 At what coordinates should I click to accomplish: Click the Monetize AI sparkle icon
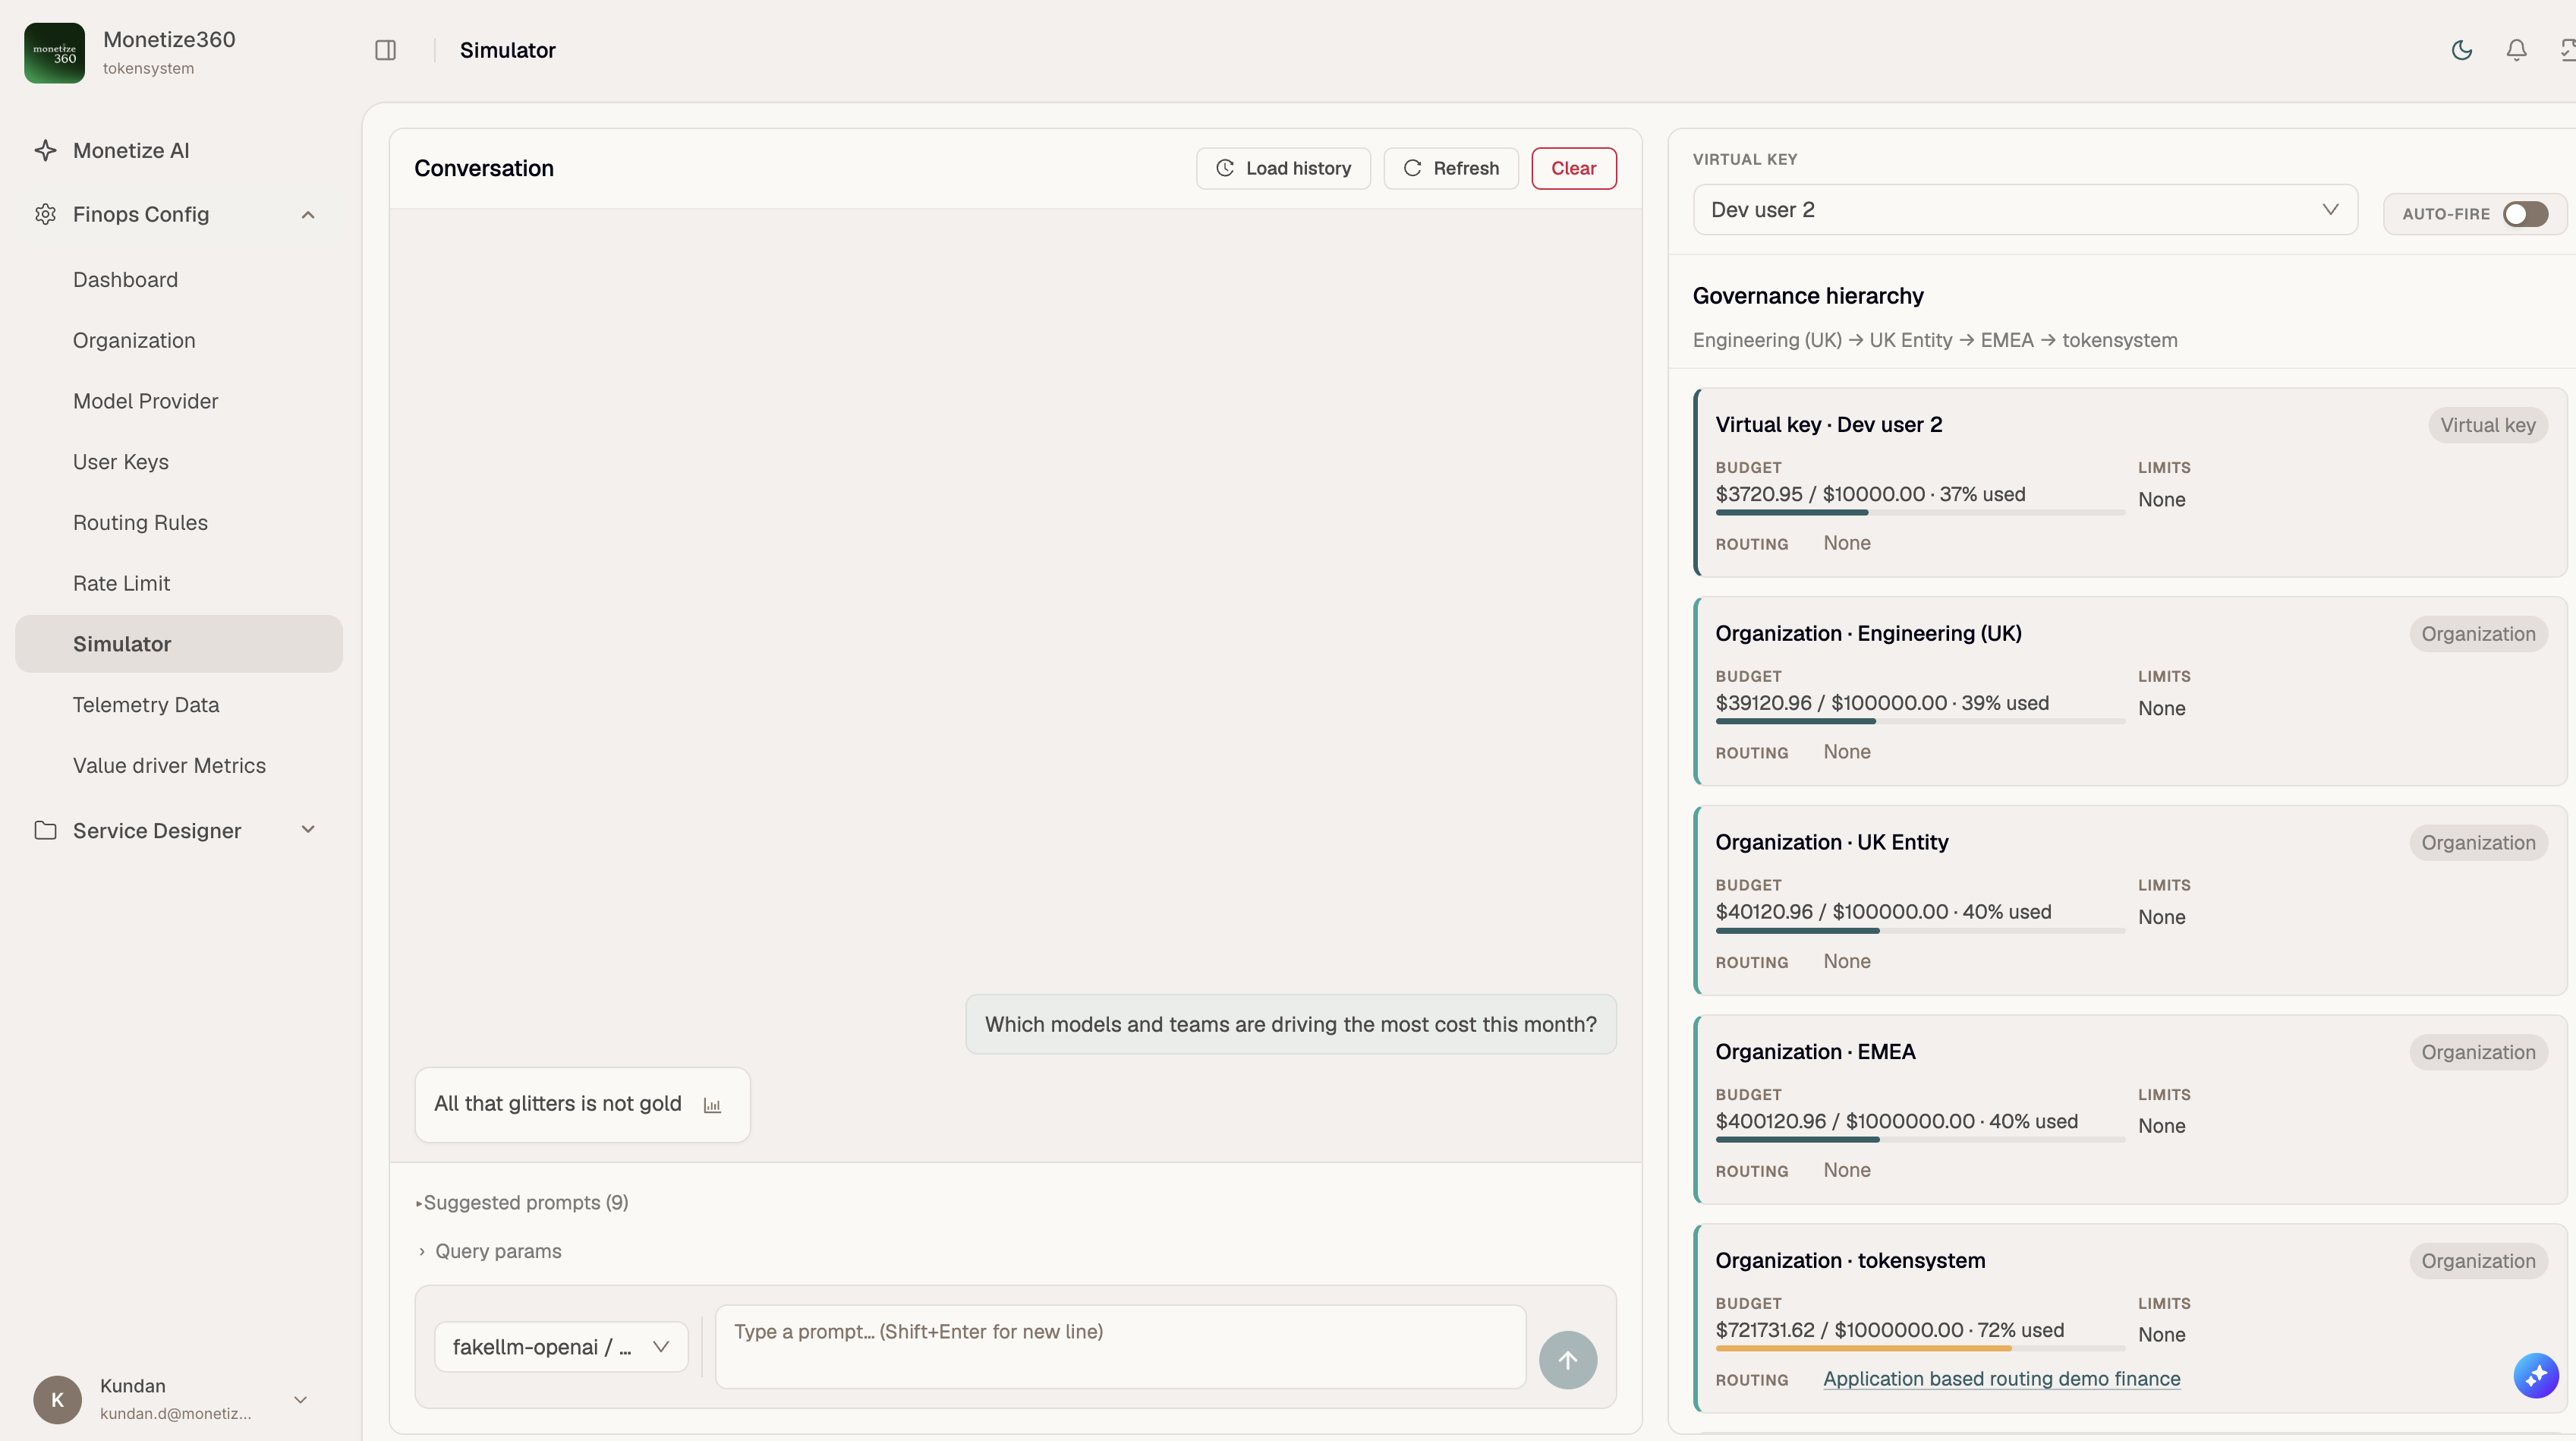[45, 150]
